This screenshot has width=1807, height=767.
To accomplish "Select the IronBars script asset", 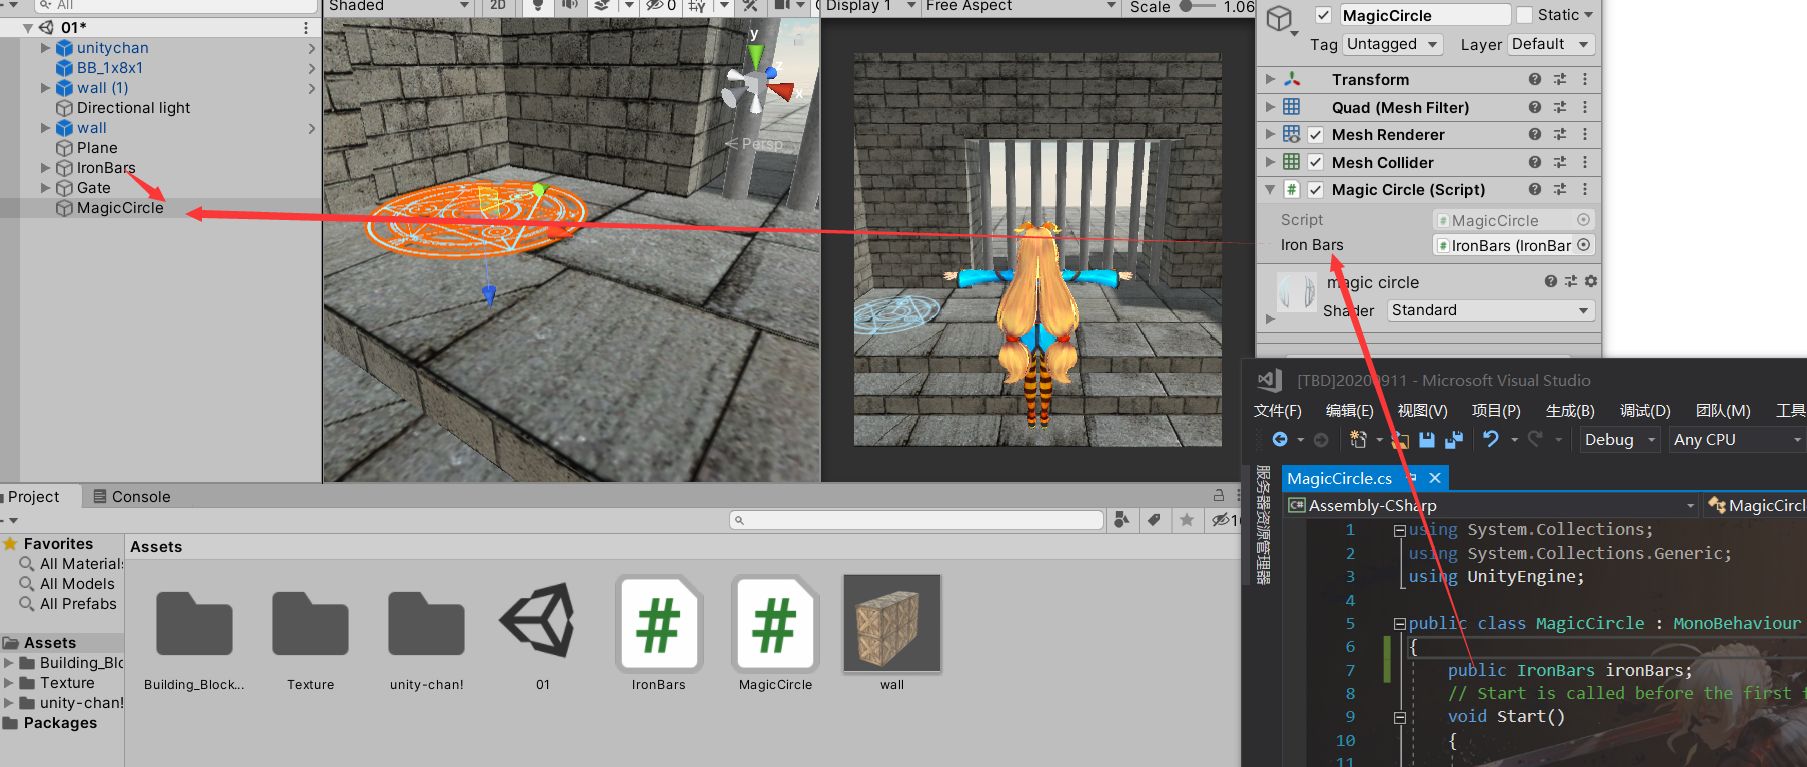I will (658, 634).
